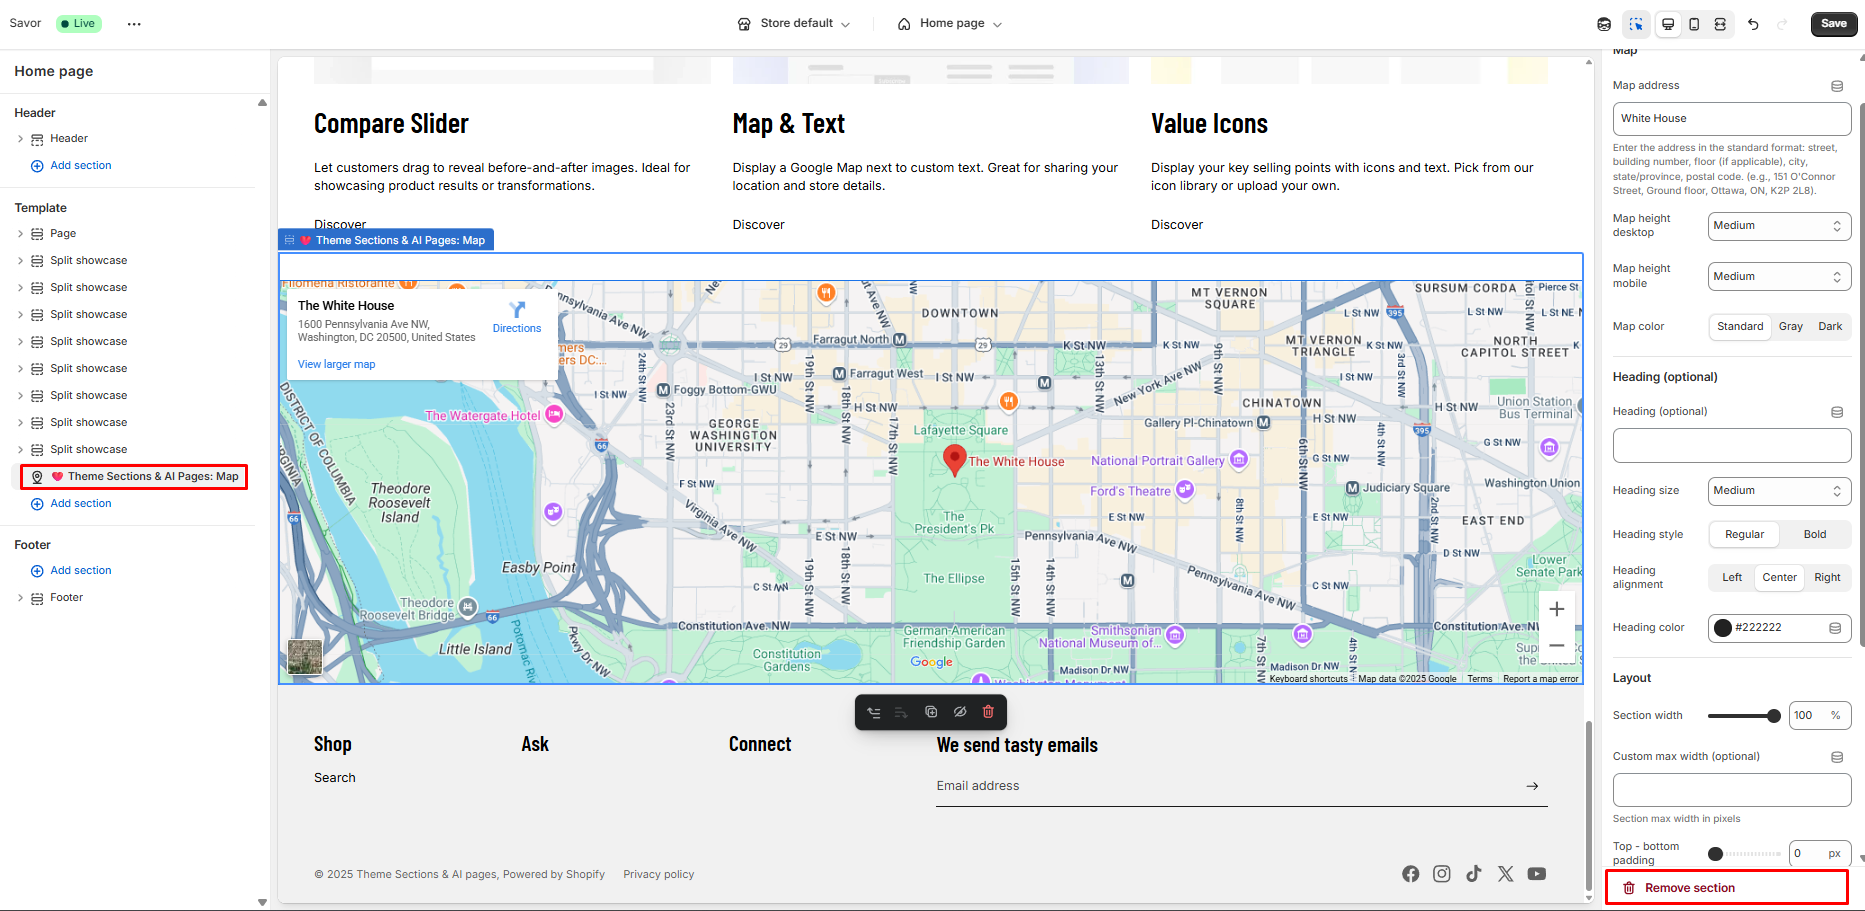Viewport: 1865px width, 911px height.
Task: Open TikTok social icon in footer
Action: click(1474, 874)
